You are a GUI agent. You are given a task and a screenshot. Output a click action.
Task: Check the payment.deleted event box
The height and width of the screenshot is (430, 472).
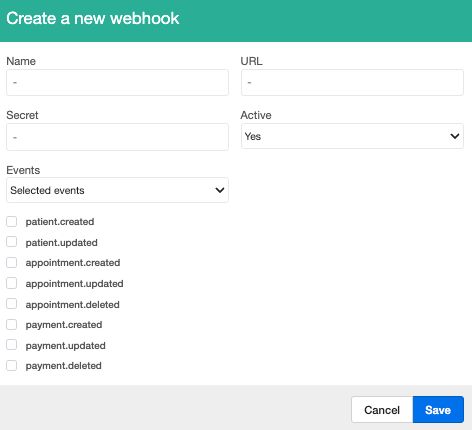tap(12, 366)
